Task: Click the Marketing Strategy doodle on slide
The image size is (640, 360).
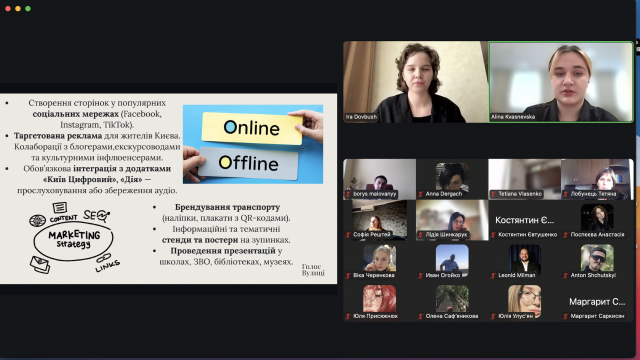Action: tap(74, 238)
